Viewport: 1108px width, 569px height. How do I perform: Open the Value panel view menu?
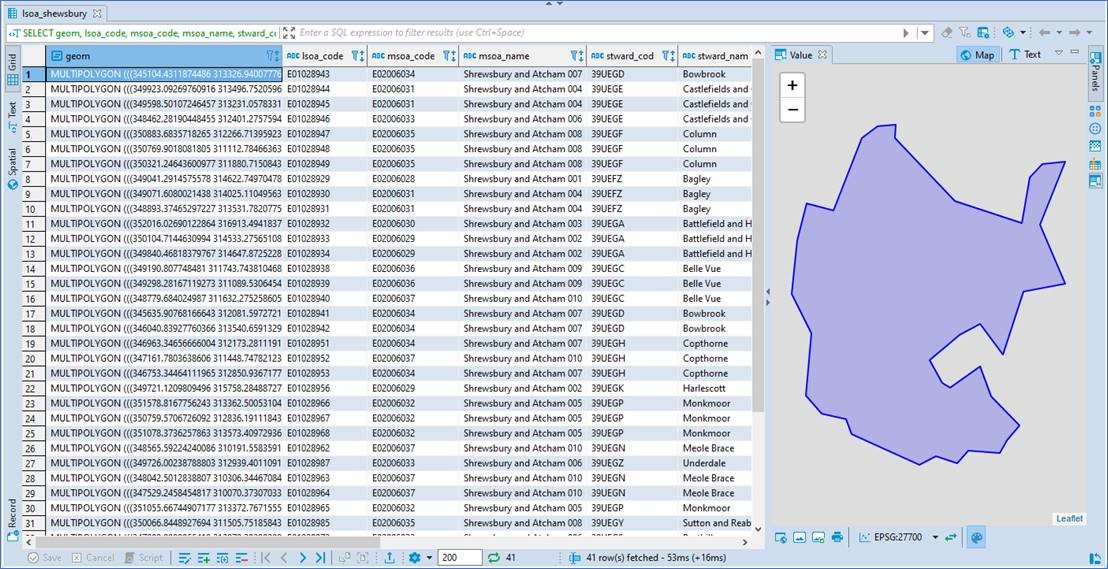1059,52
